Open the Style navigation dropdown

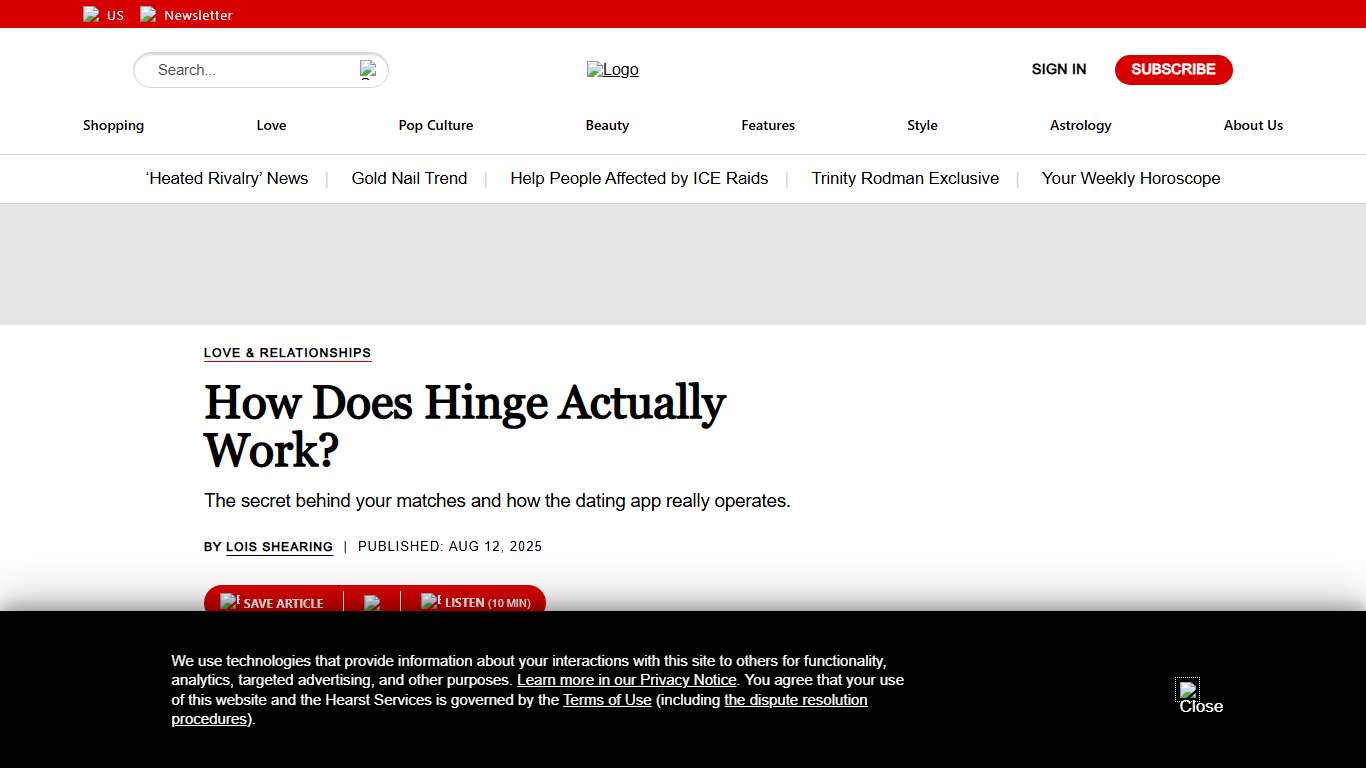922,125
